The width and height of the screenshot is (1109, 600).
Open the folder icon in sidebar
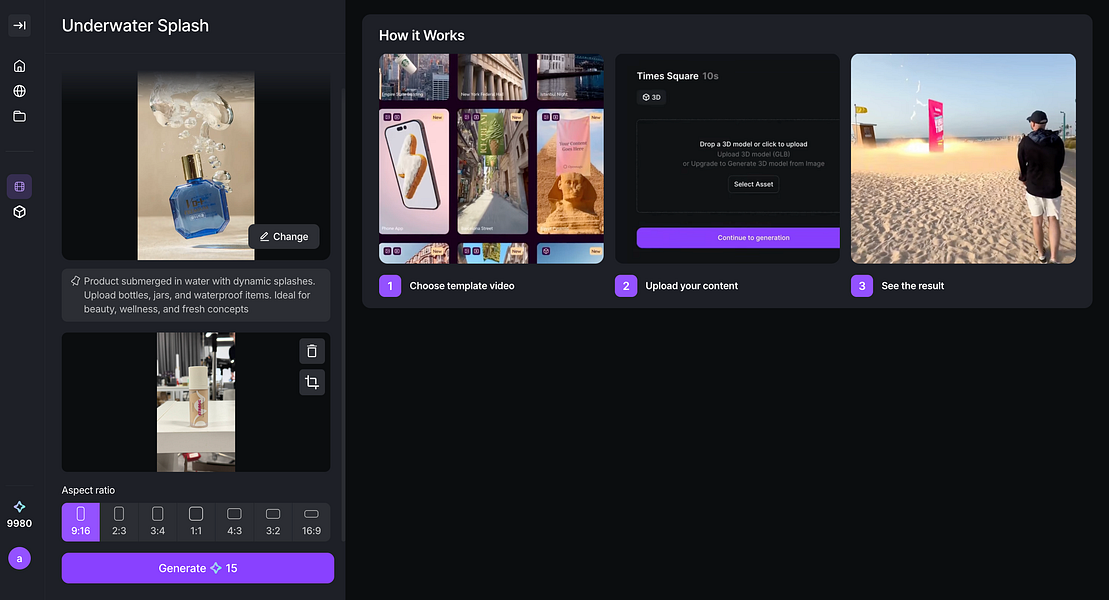pos(19,116)
